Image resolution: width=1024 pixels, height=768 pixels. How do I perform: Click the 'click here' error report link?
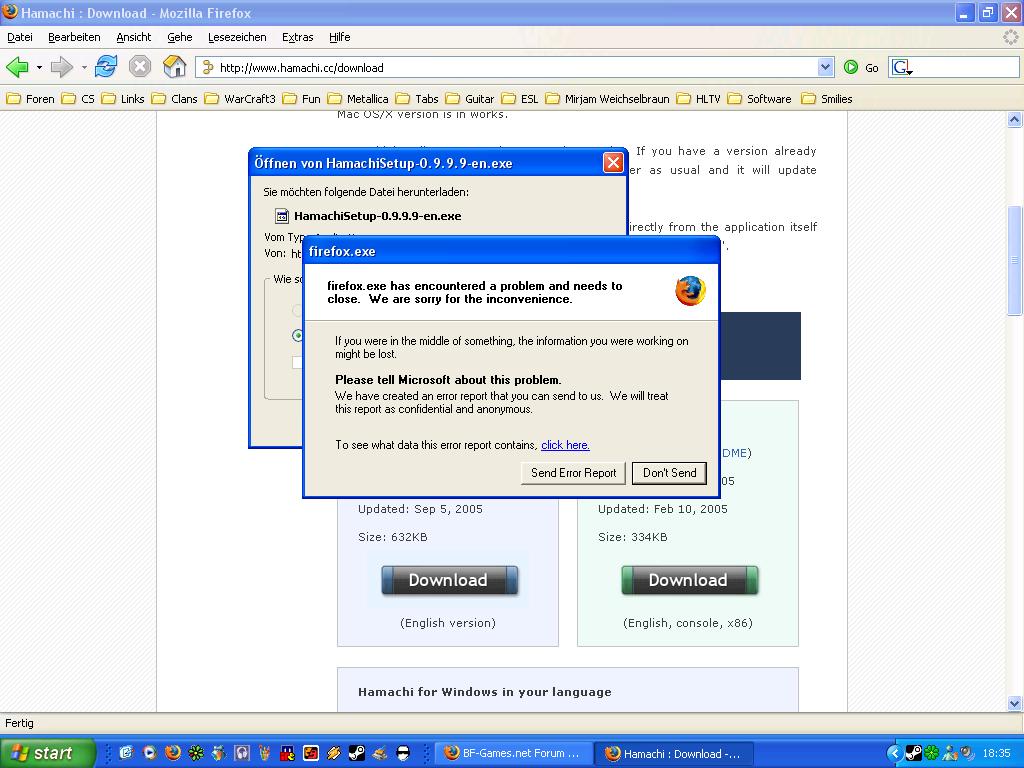566,445
